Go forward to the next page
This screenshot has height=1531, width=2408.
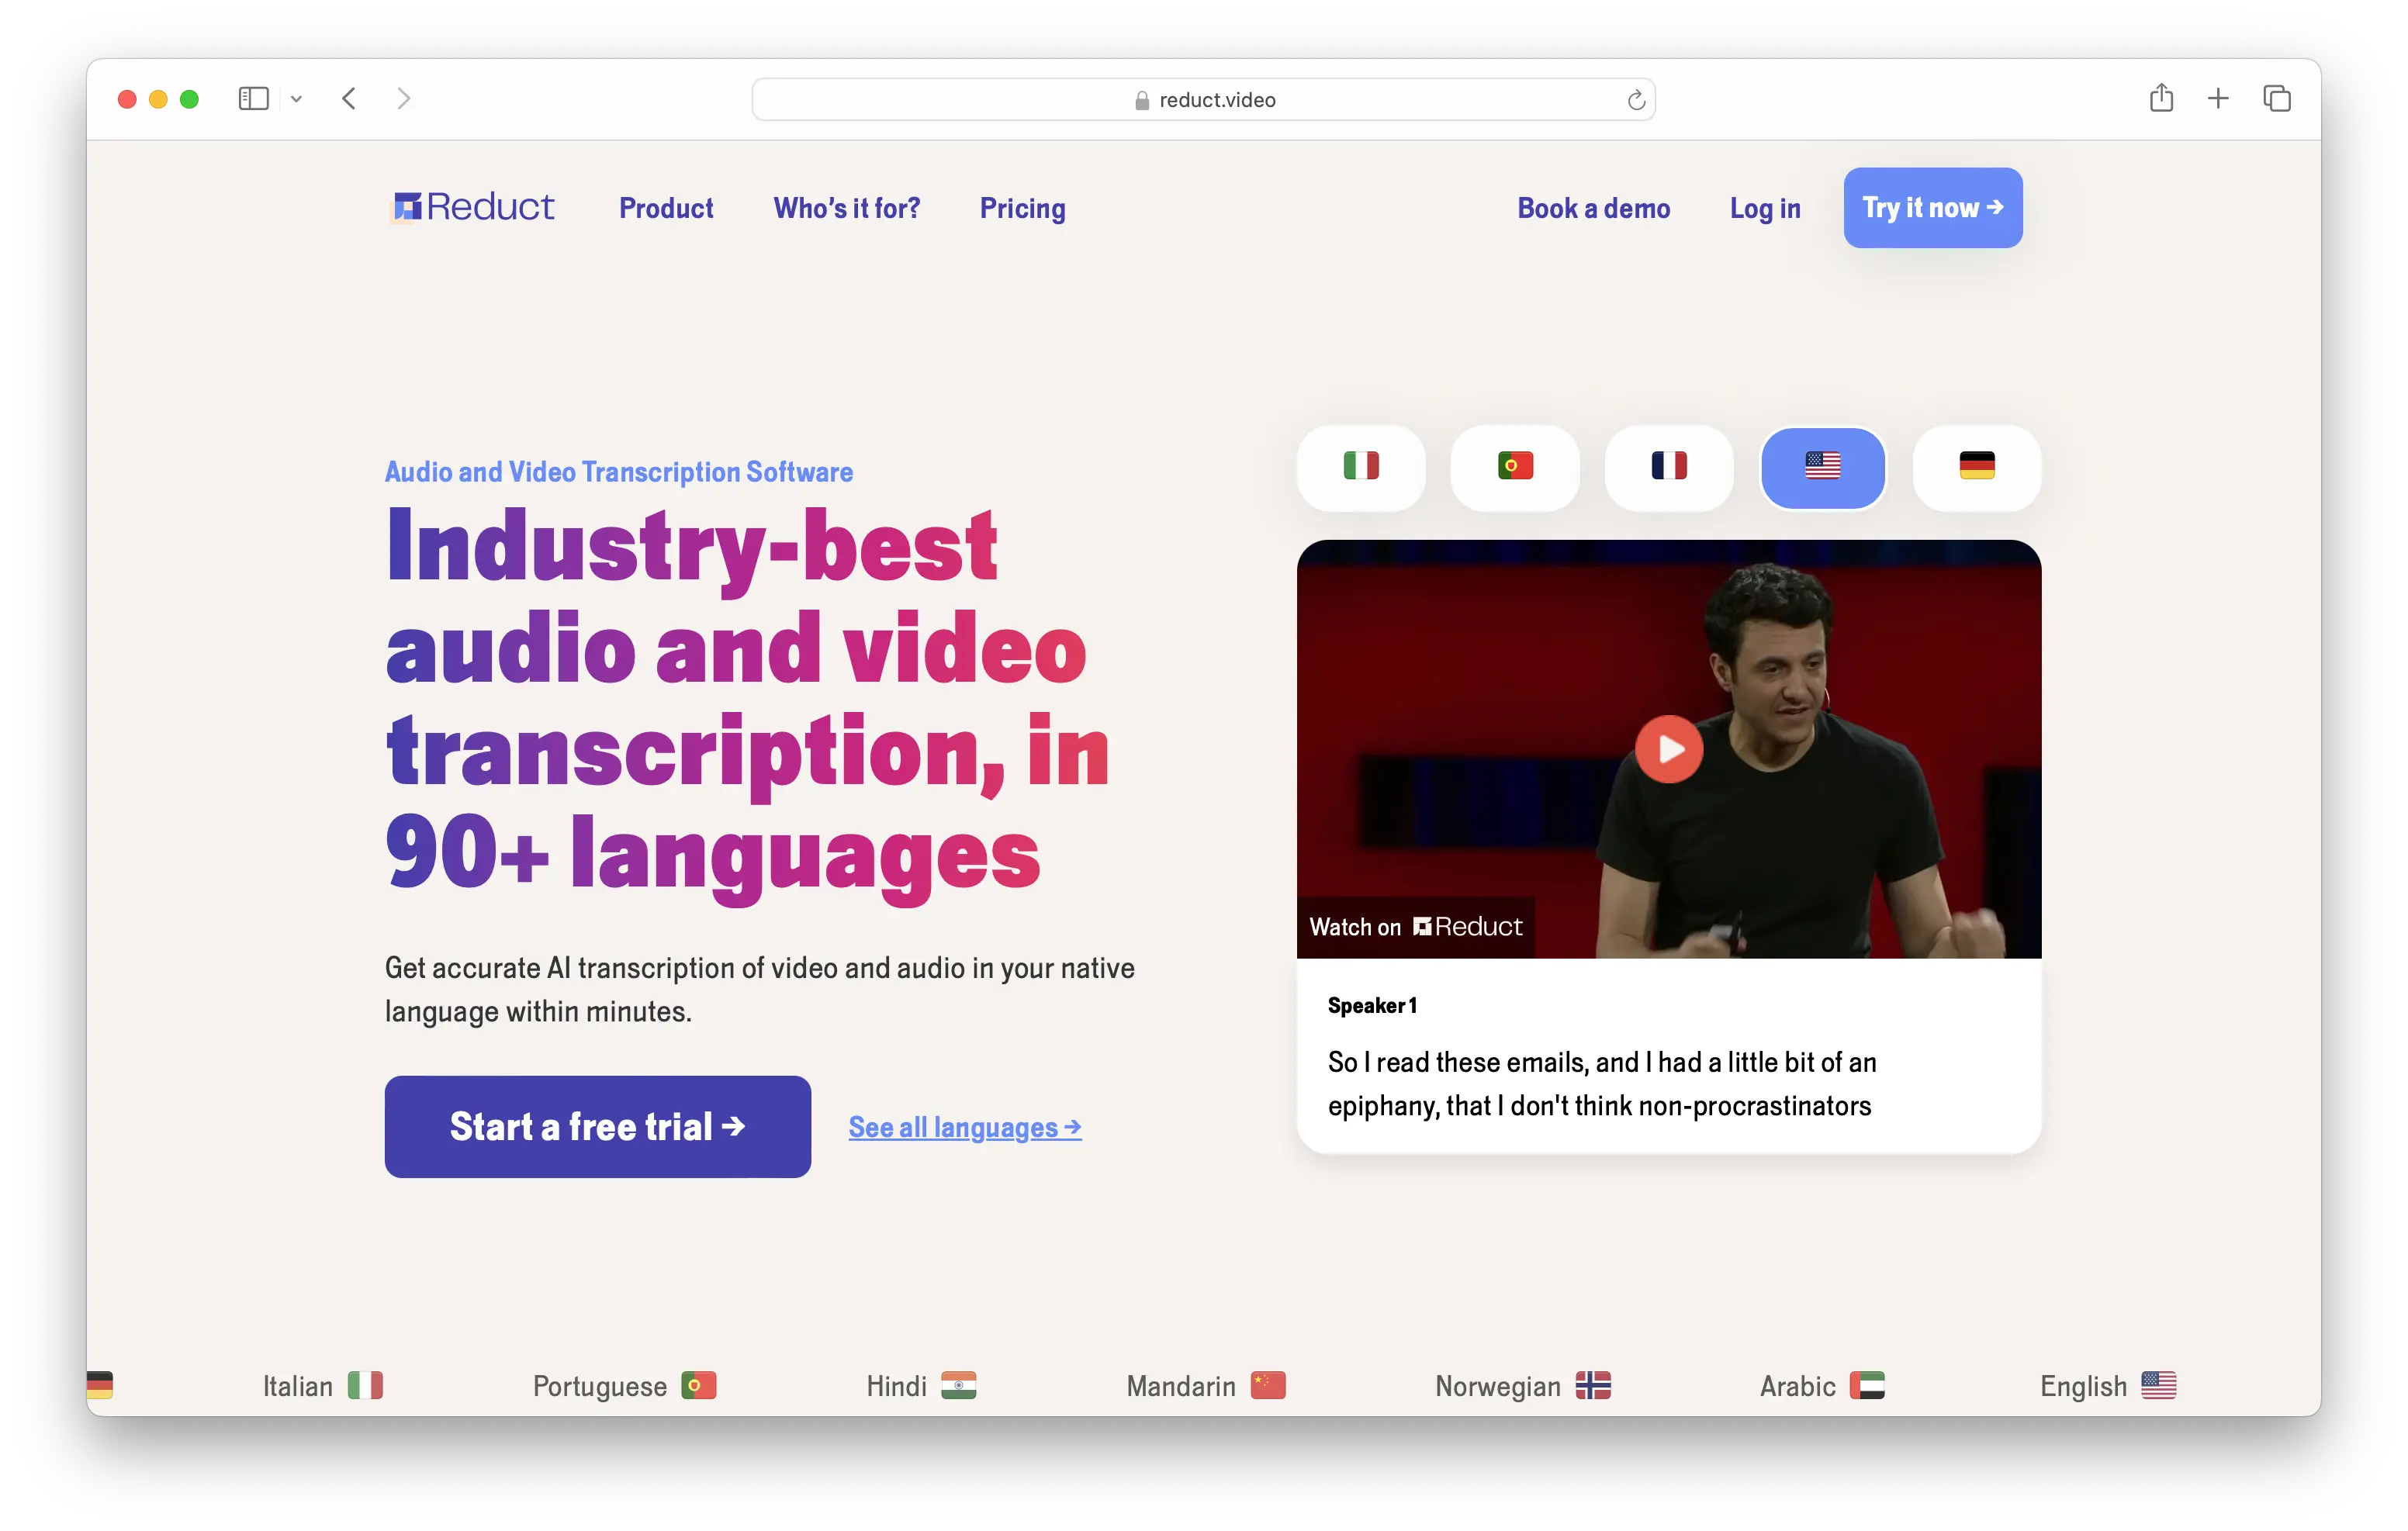point(404,99)
